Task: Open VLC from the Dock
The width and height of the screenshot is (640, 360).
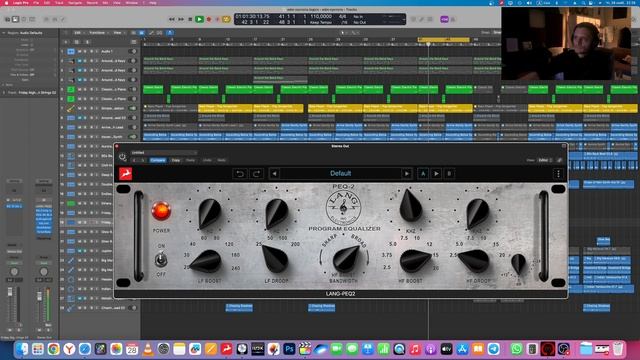Action: (147, 349)
